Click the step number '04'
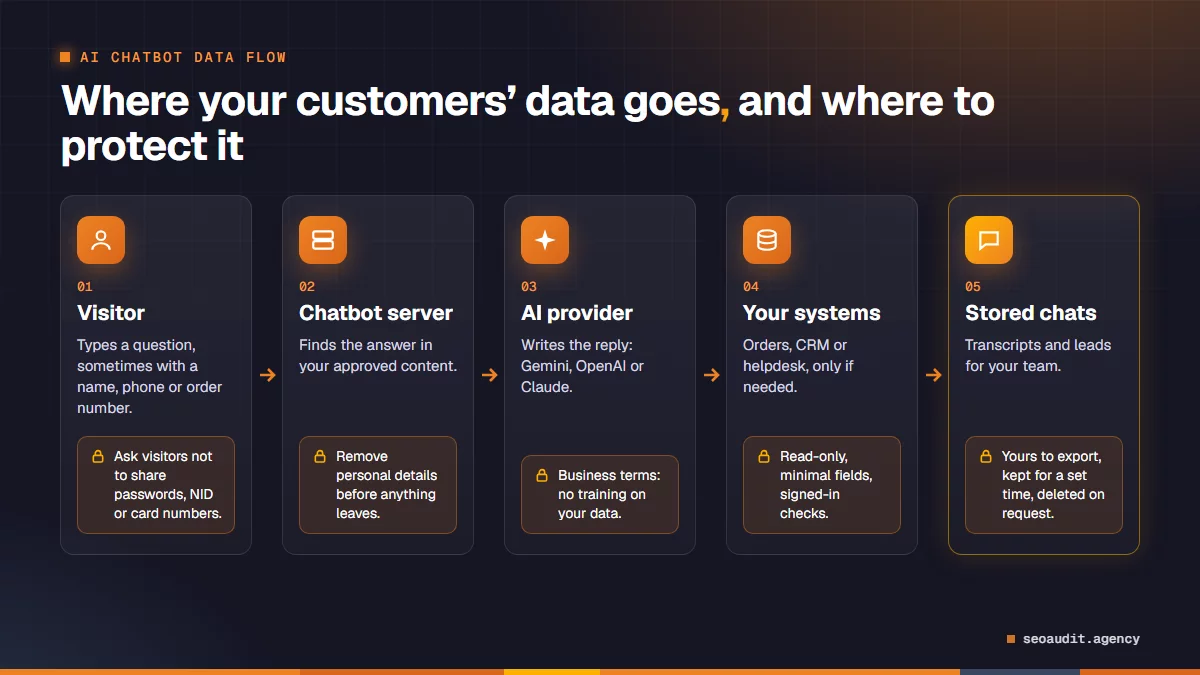This screenshot has width=1200, height=675. point(751,287)
